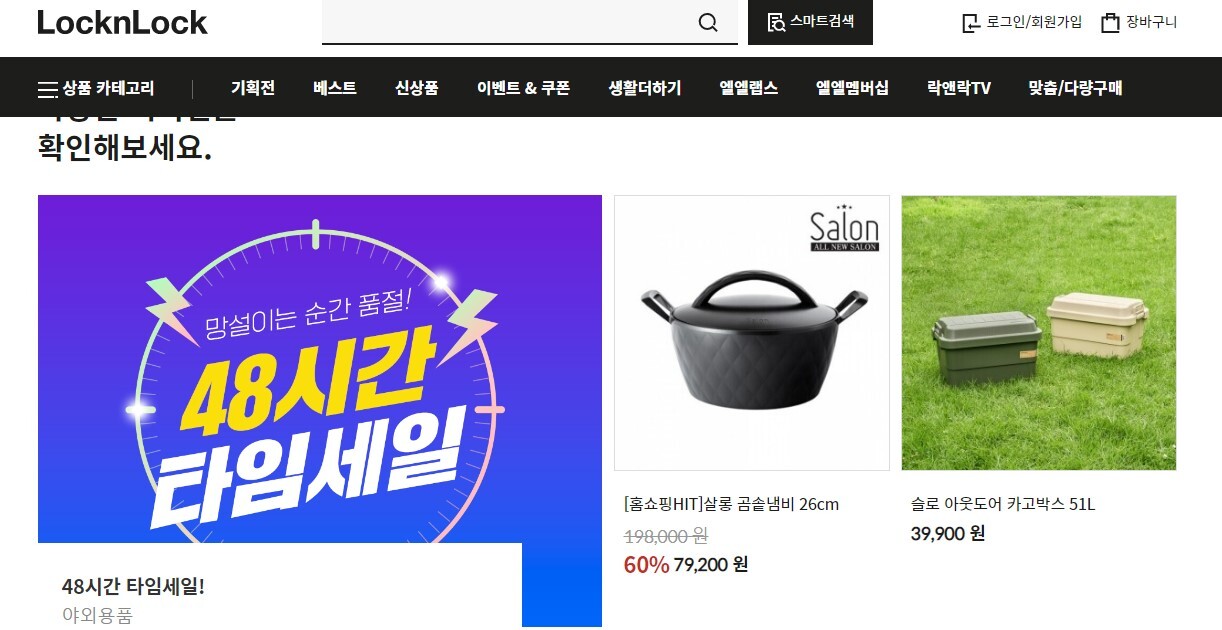The width and height of the screenshot is (1222, 630).
Task: Open the green outdoor cargo box photo
Action: 1039,333
